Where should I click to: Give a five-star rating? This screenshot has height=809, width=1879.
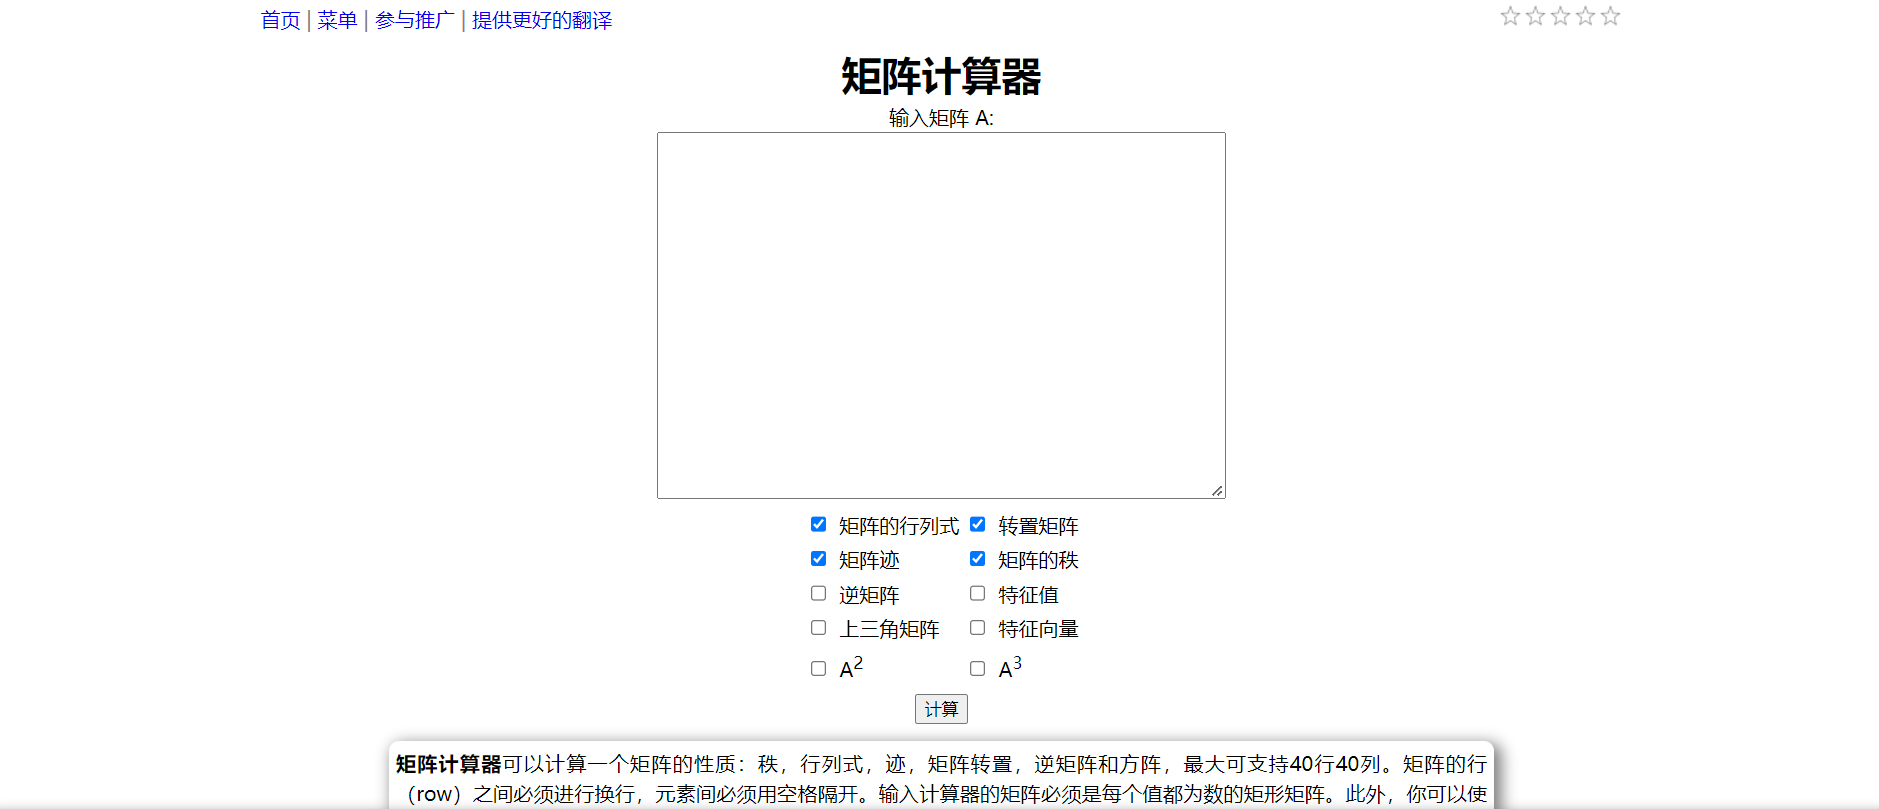[1610, 16]
